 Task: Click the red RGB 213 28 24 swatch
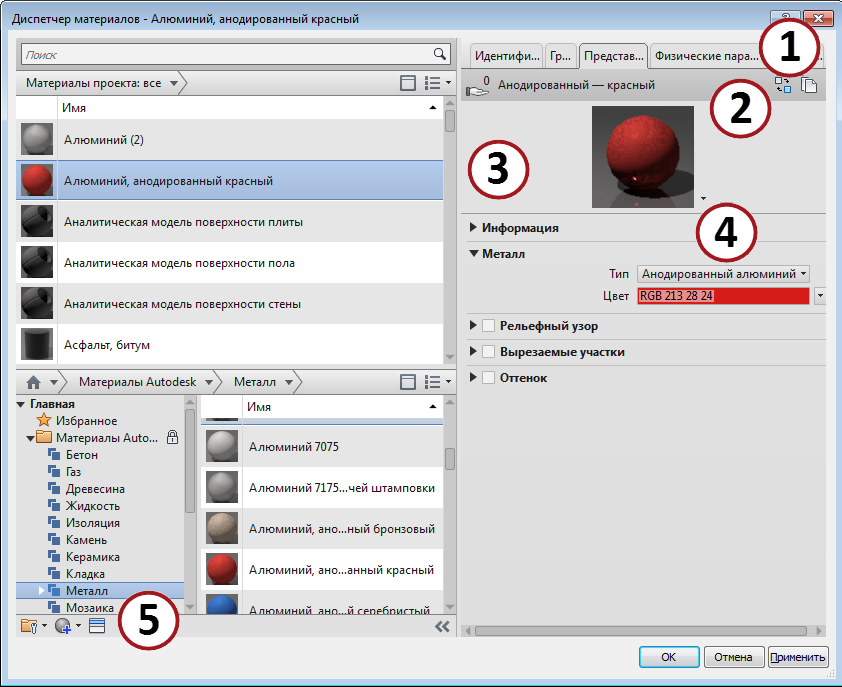coord(723,295)
